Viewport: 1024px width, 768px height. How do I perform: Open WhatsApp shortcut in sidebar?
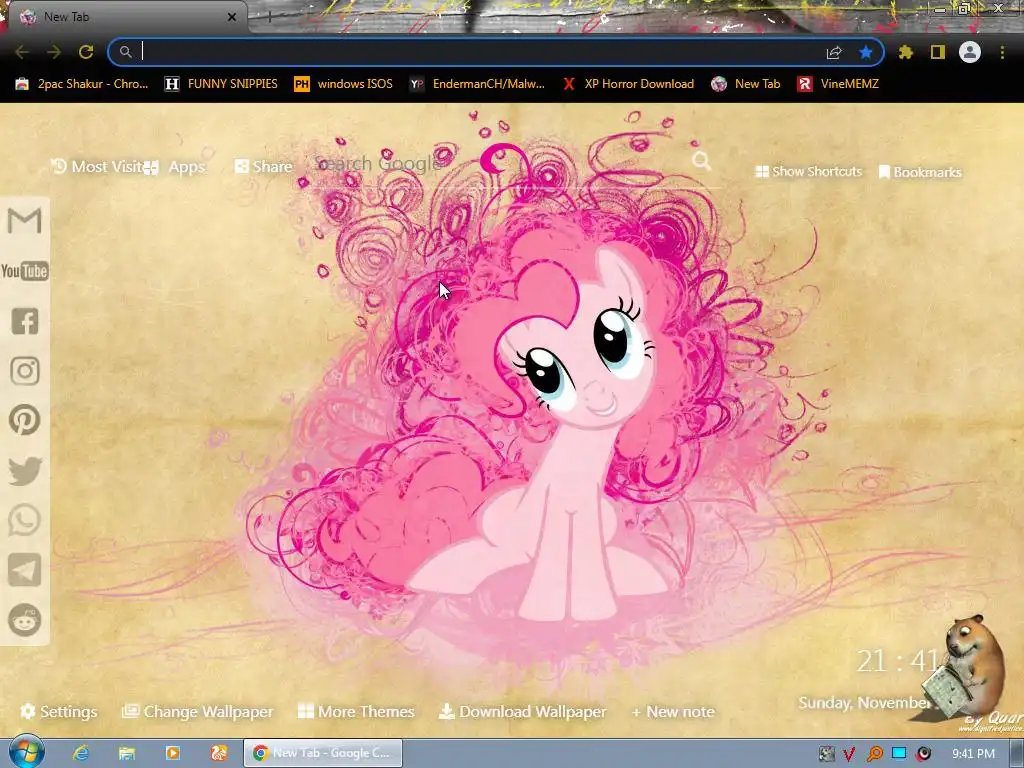point(25,520)
